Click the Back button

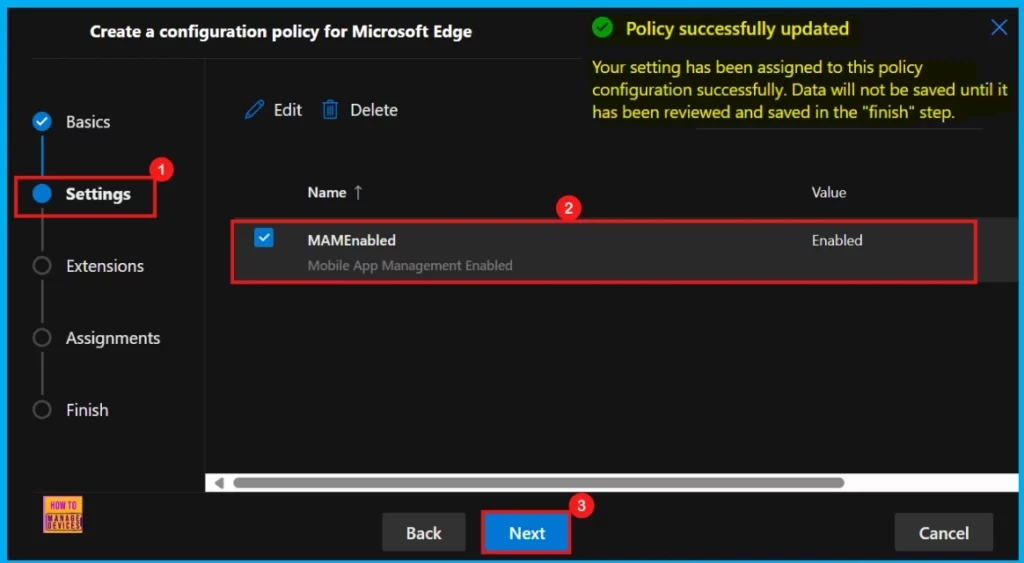point(424,533)
